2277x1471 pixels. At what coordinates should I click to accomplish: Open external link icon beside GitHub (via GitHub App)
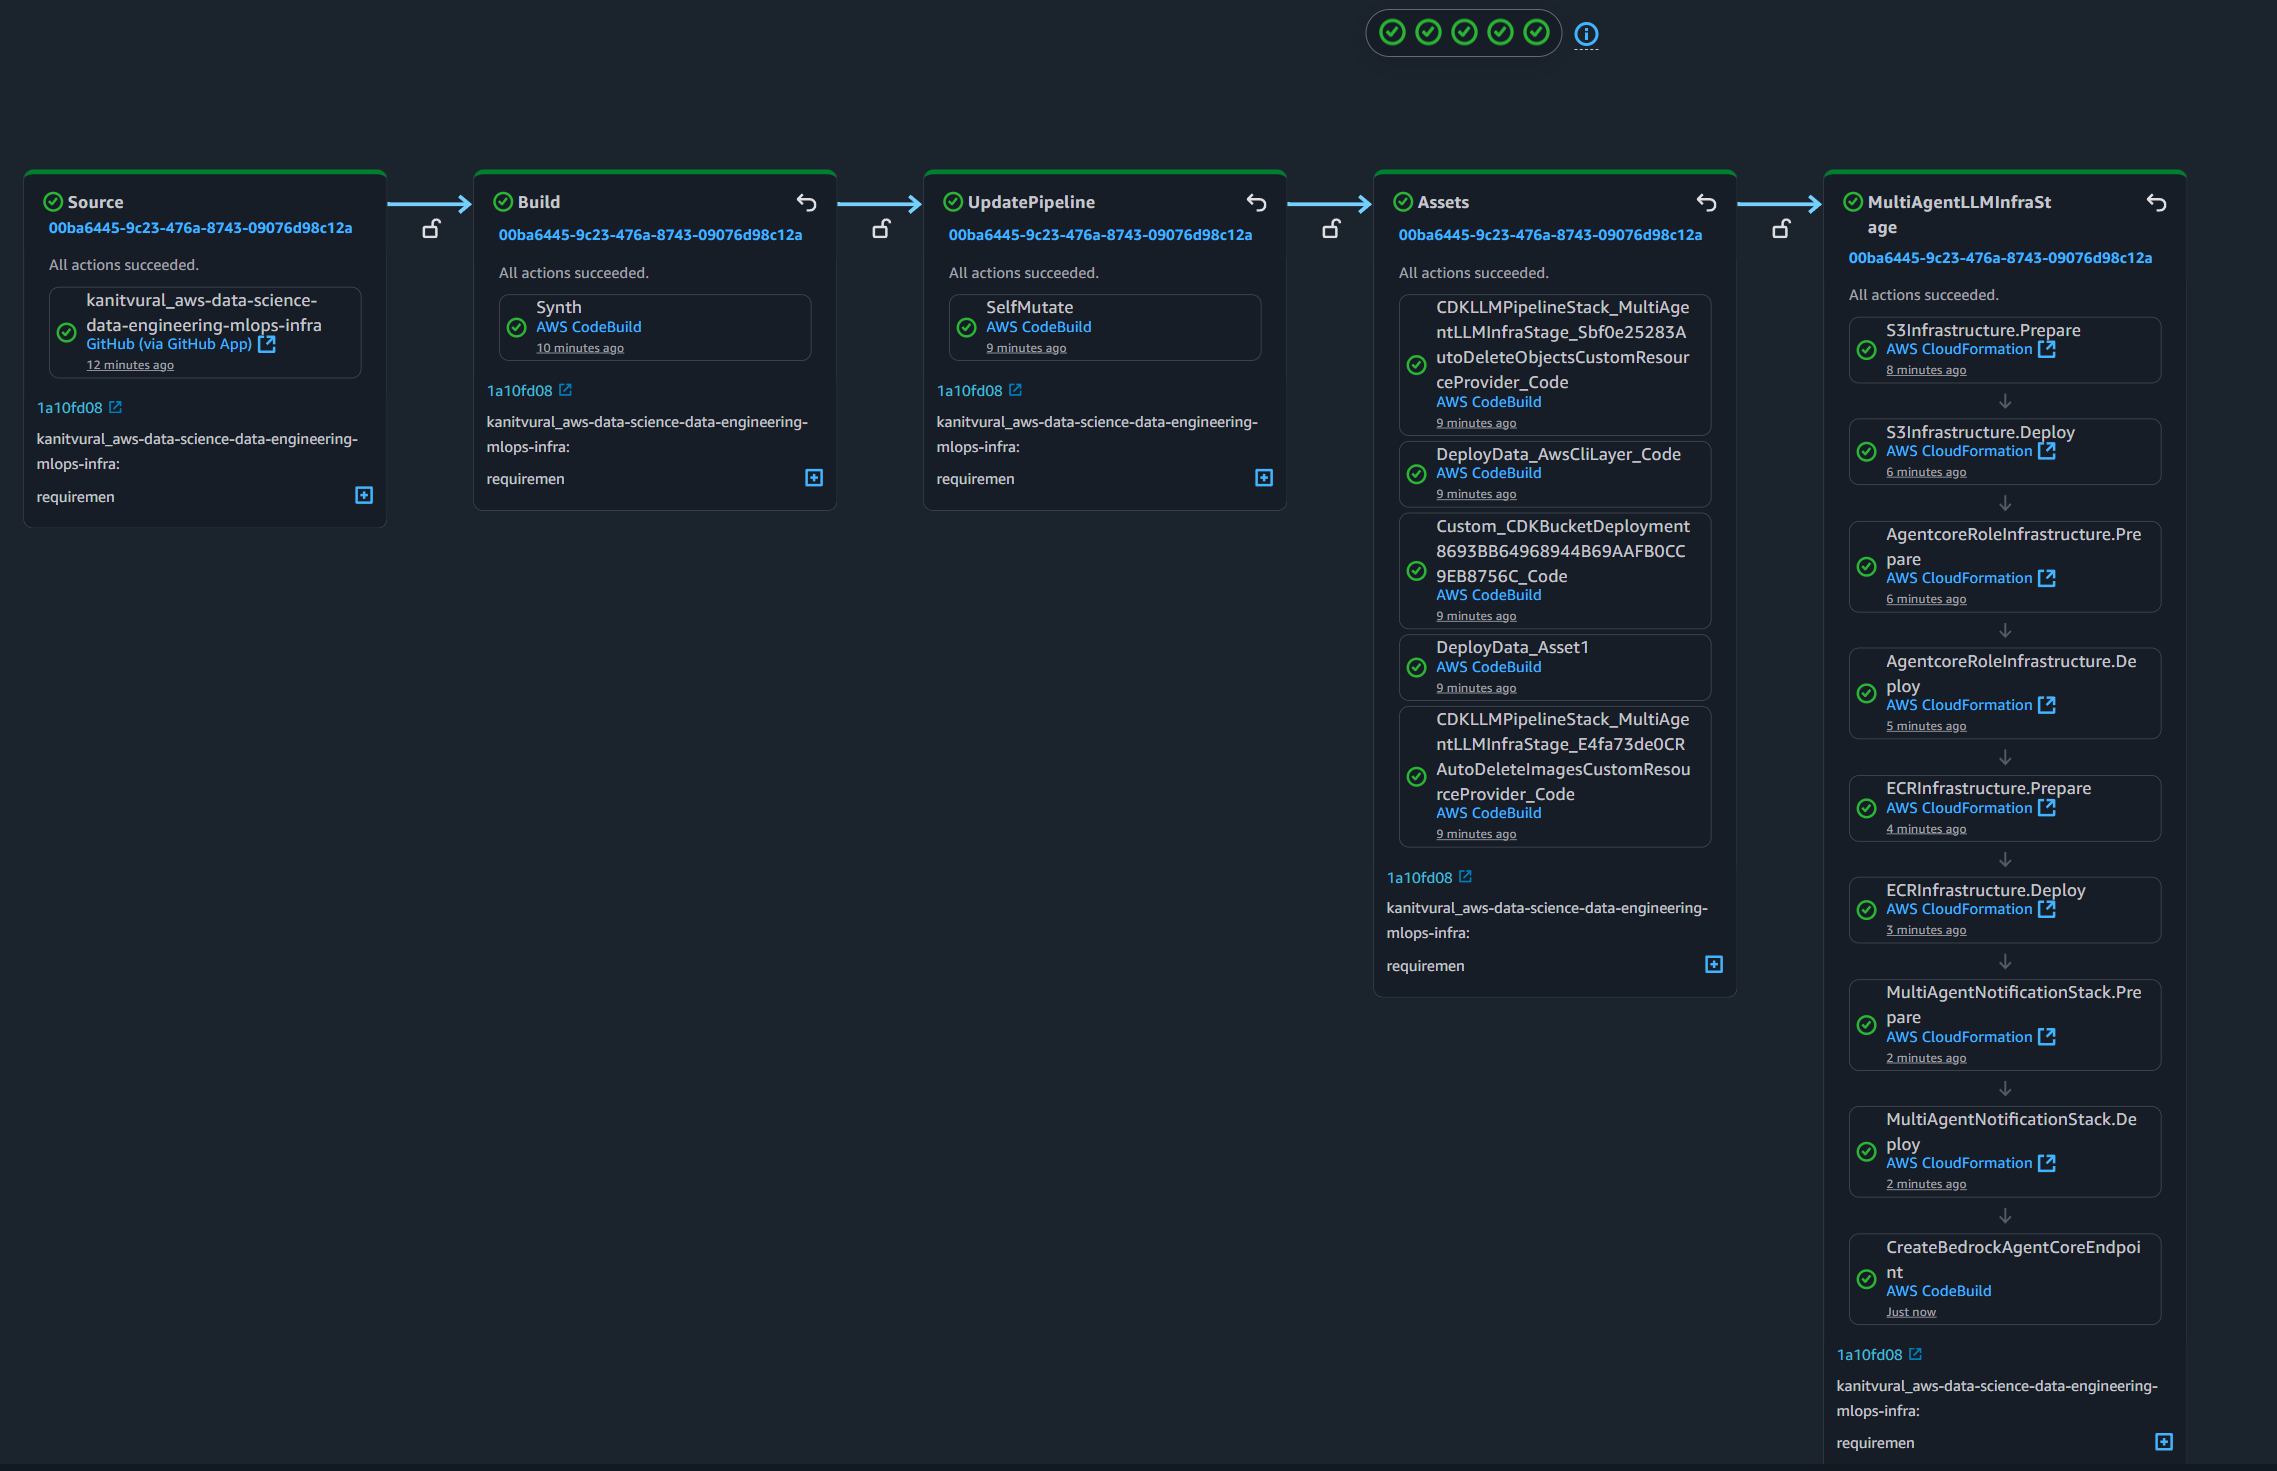(x=267, y=344)
